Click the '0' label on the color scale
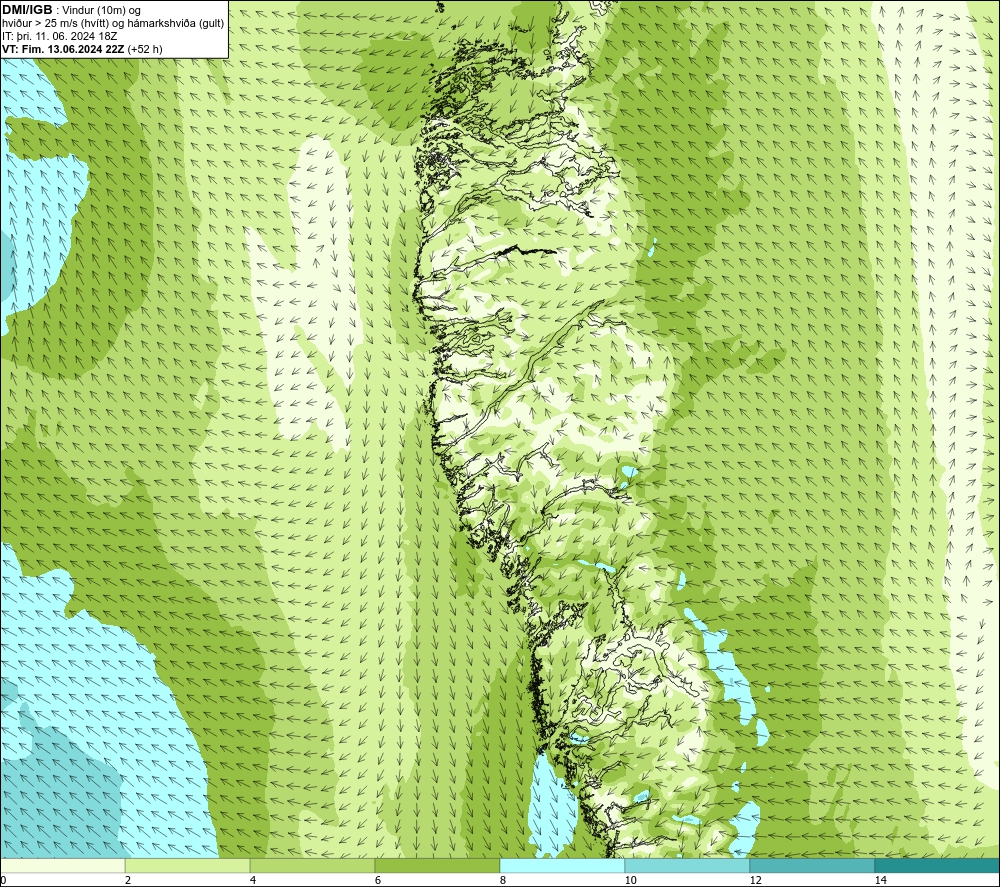This screenshot has height=887, width=1000. point(3,880)
